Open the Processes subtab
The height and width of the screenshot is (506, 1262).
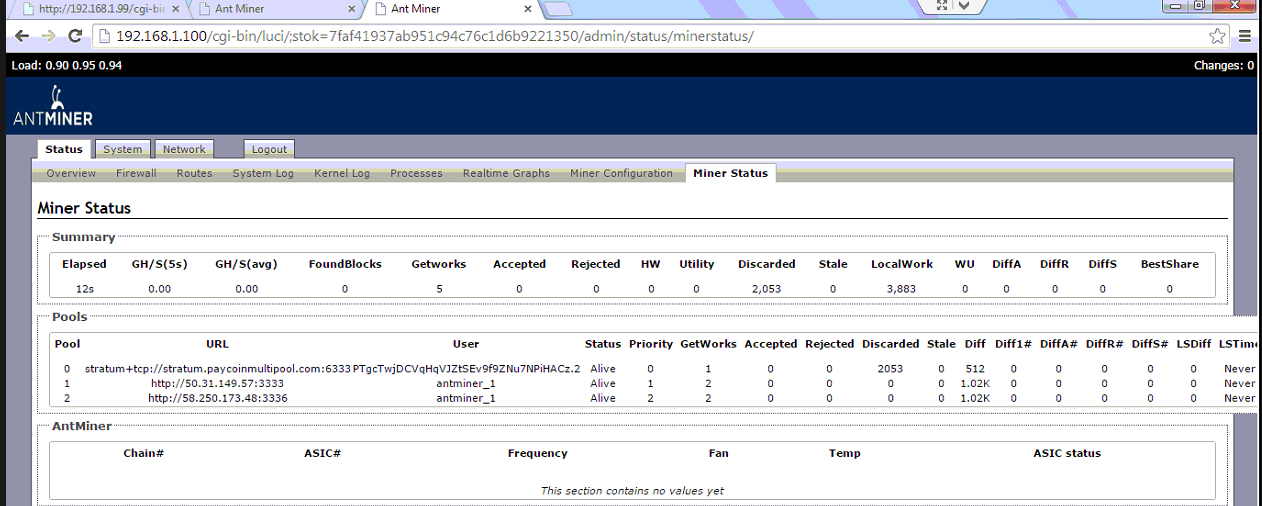pyautogui.click(x=416, y=173)
